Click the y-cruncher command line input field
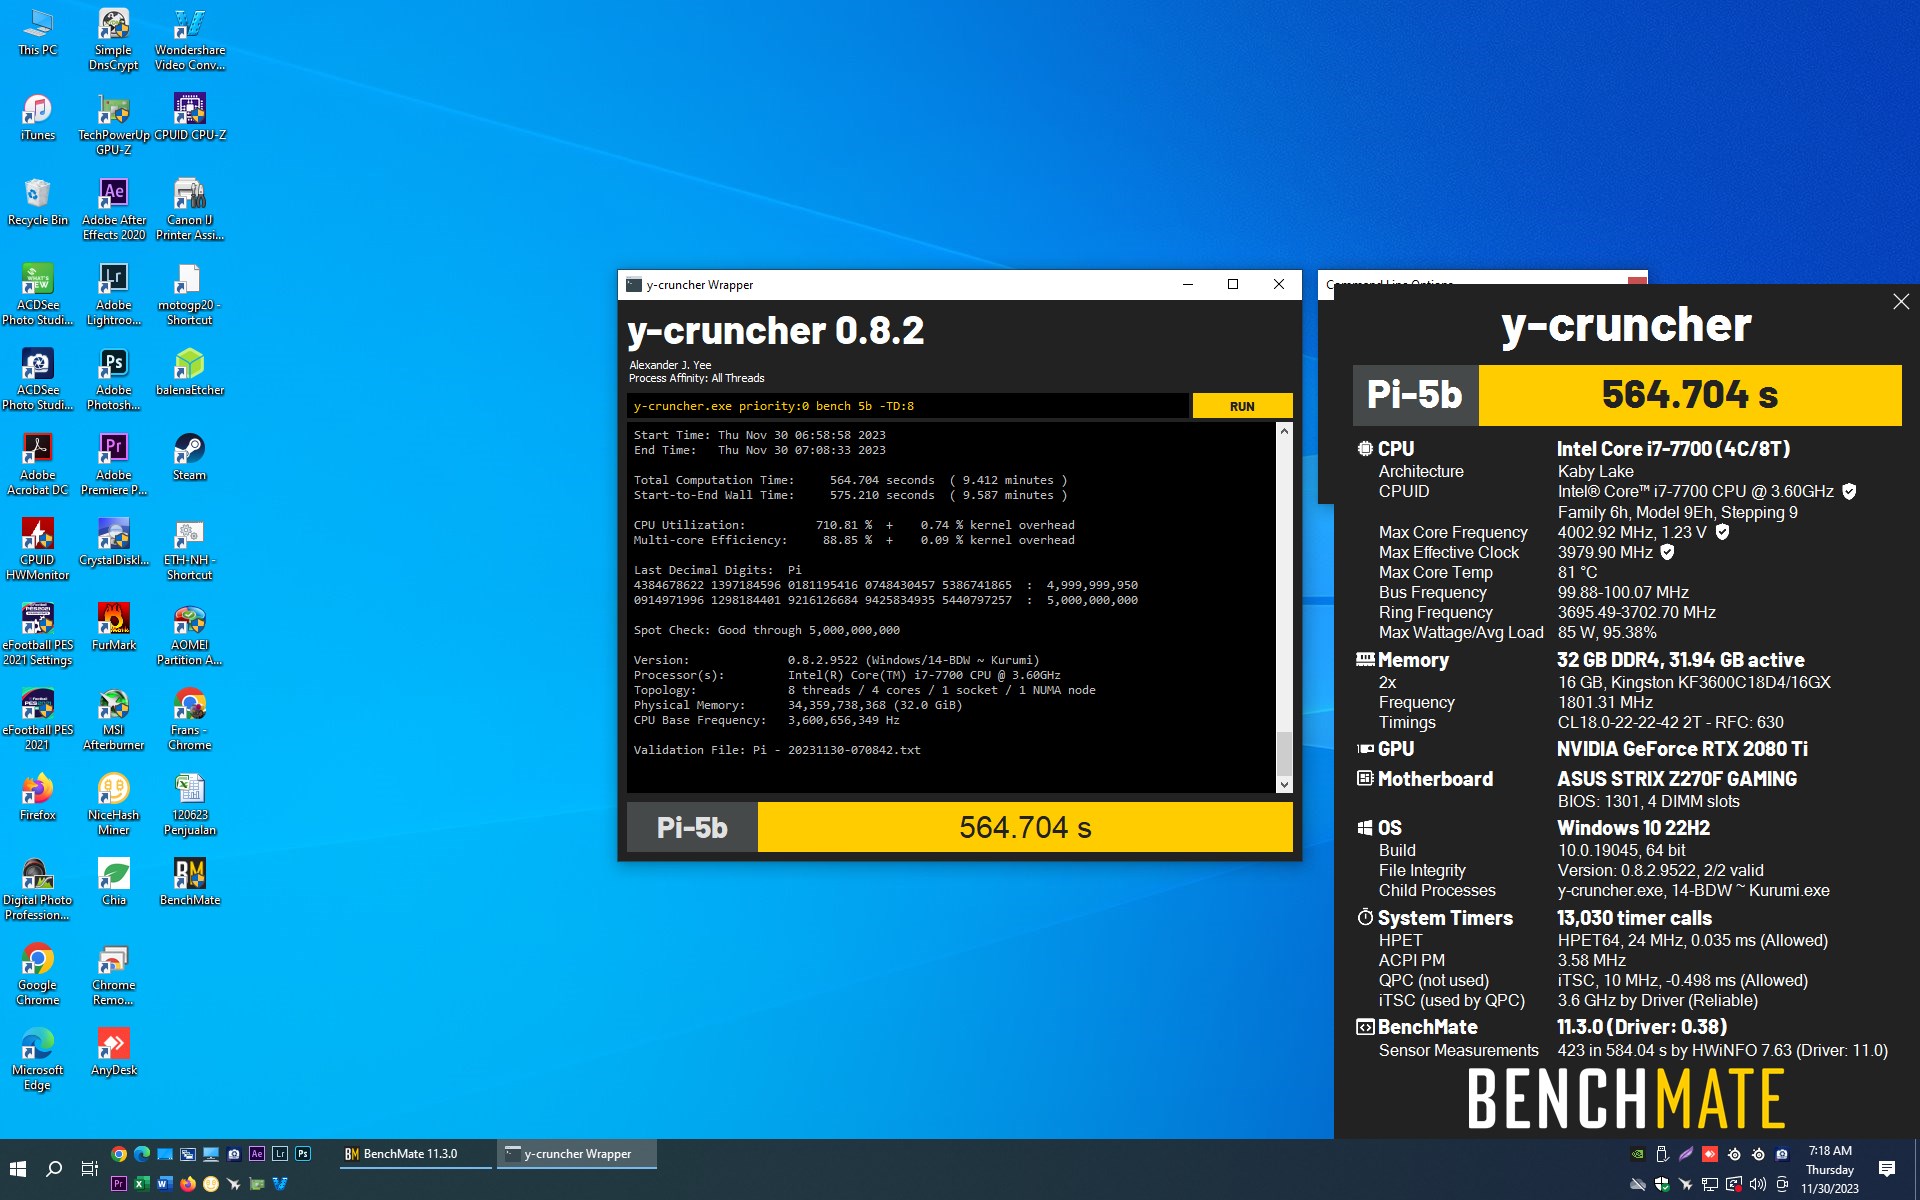The height and width of the screenshot is (1200, 1920). coord(908,406)
